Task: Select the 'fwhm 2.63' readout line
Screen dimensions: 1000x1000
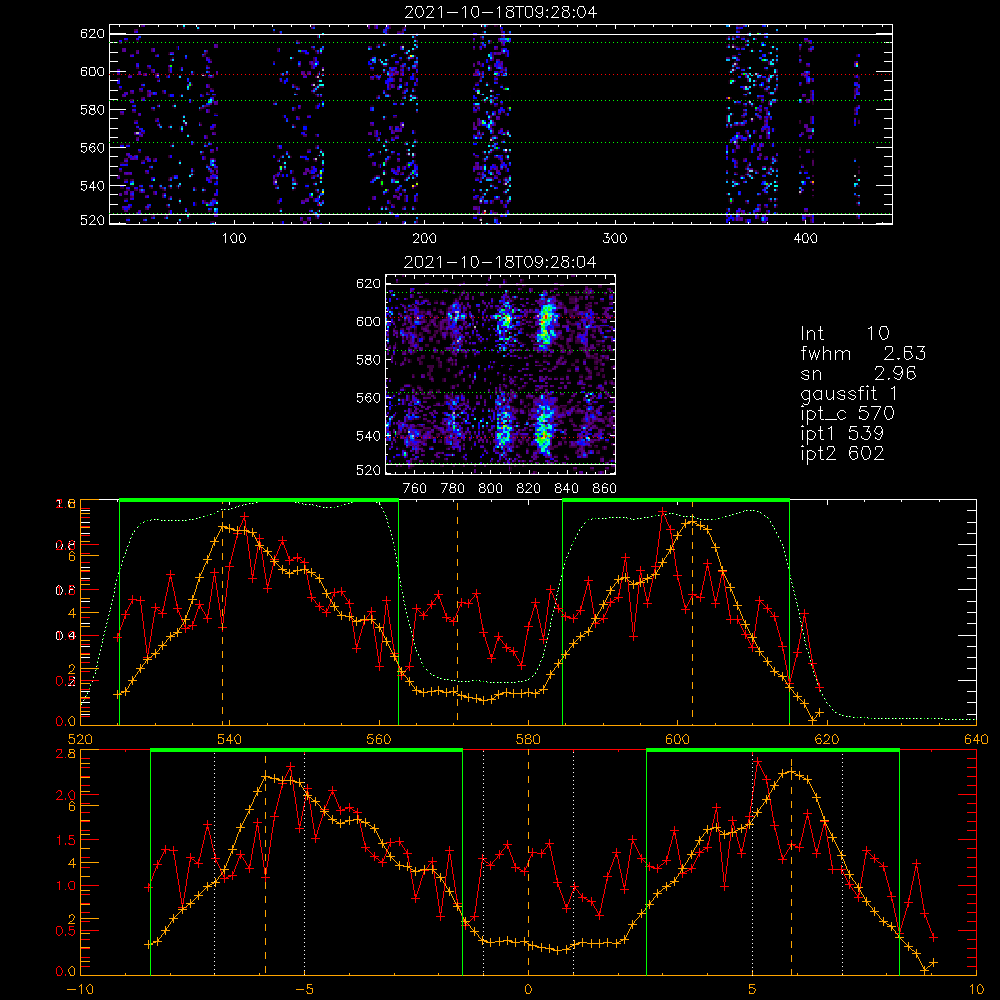Action: click(x=863, y=353)
